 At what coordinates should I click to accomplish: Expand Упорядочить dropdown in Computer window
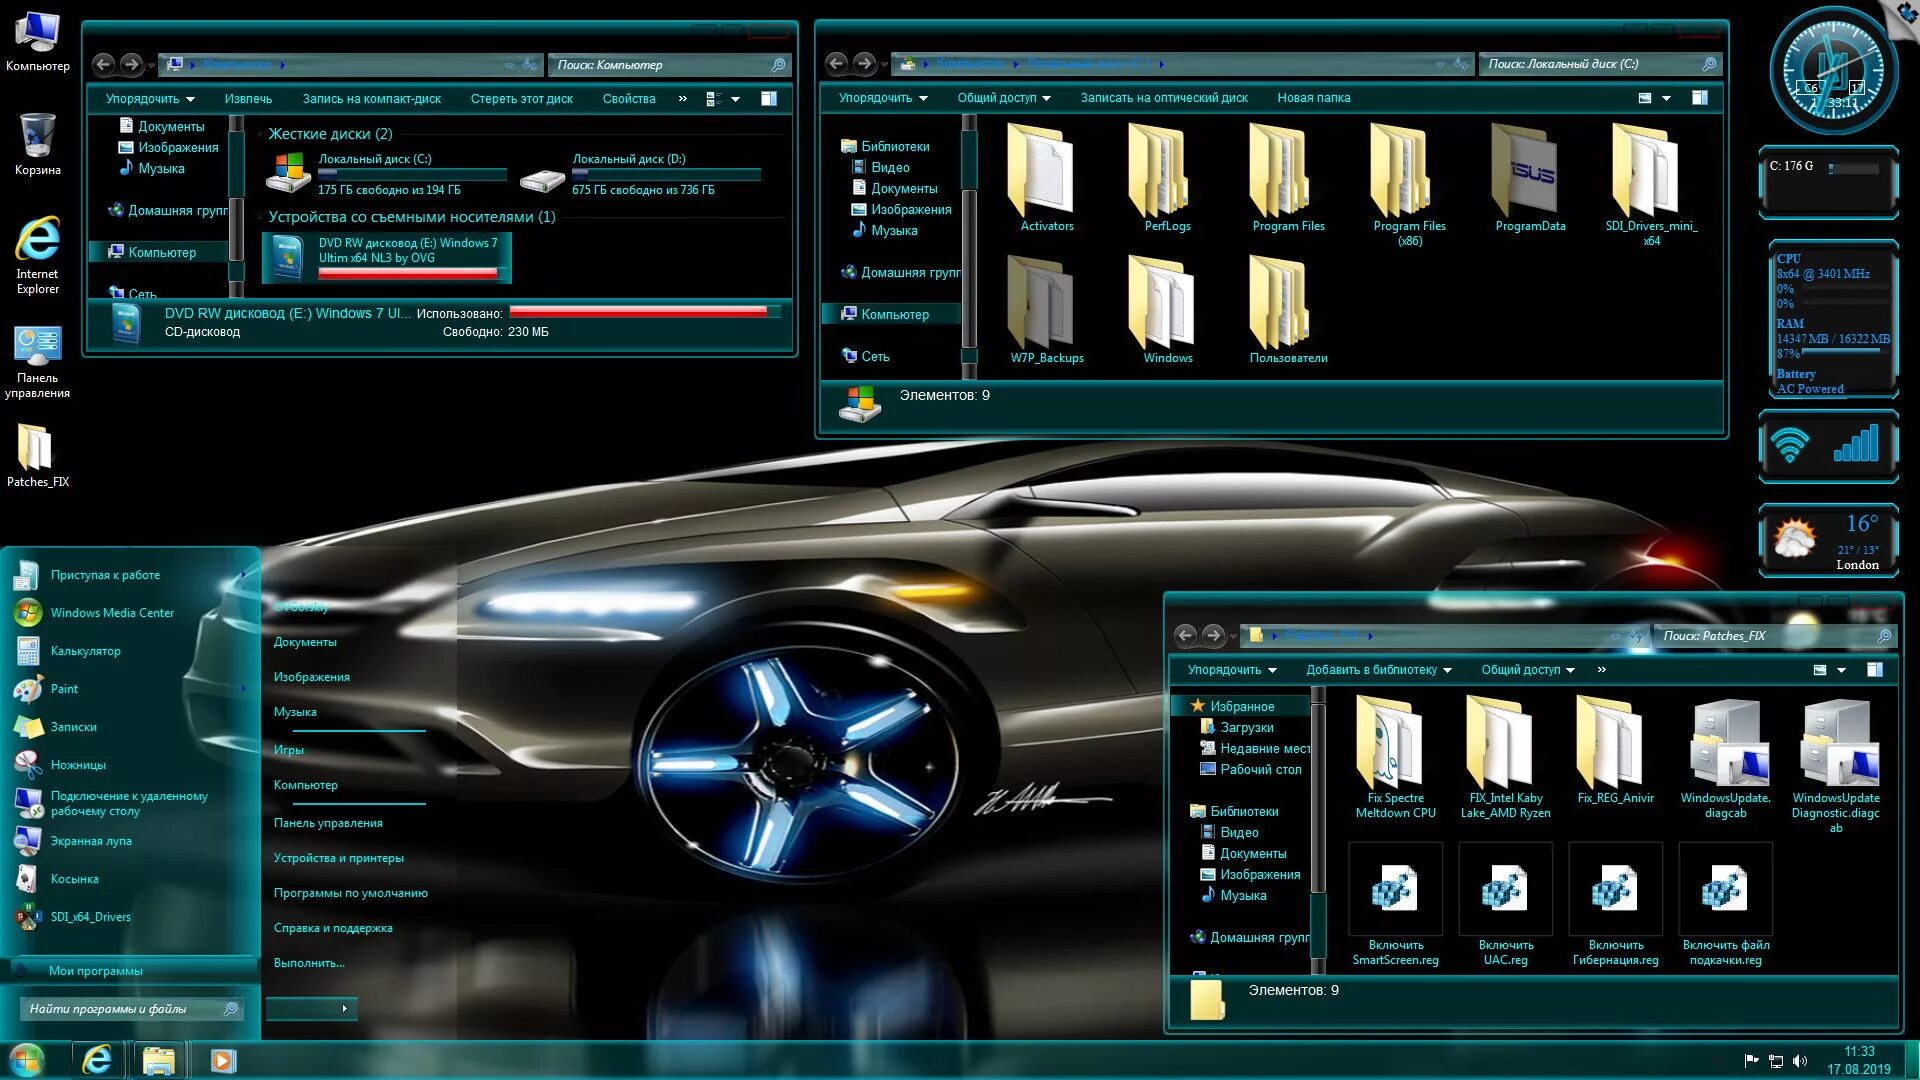pyautogui.click(x=150, y=99)
